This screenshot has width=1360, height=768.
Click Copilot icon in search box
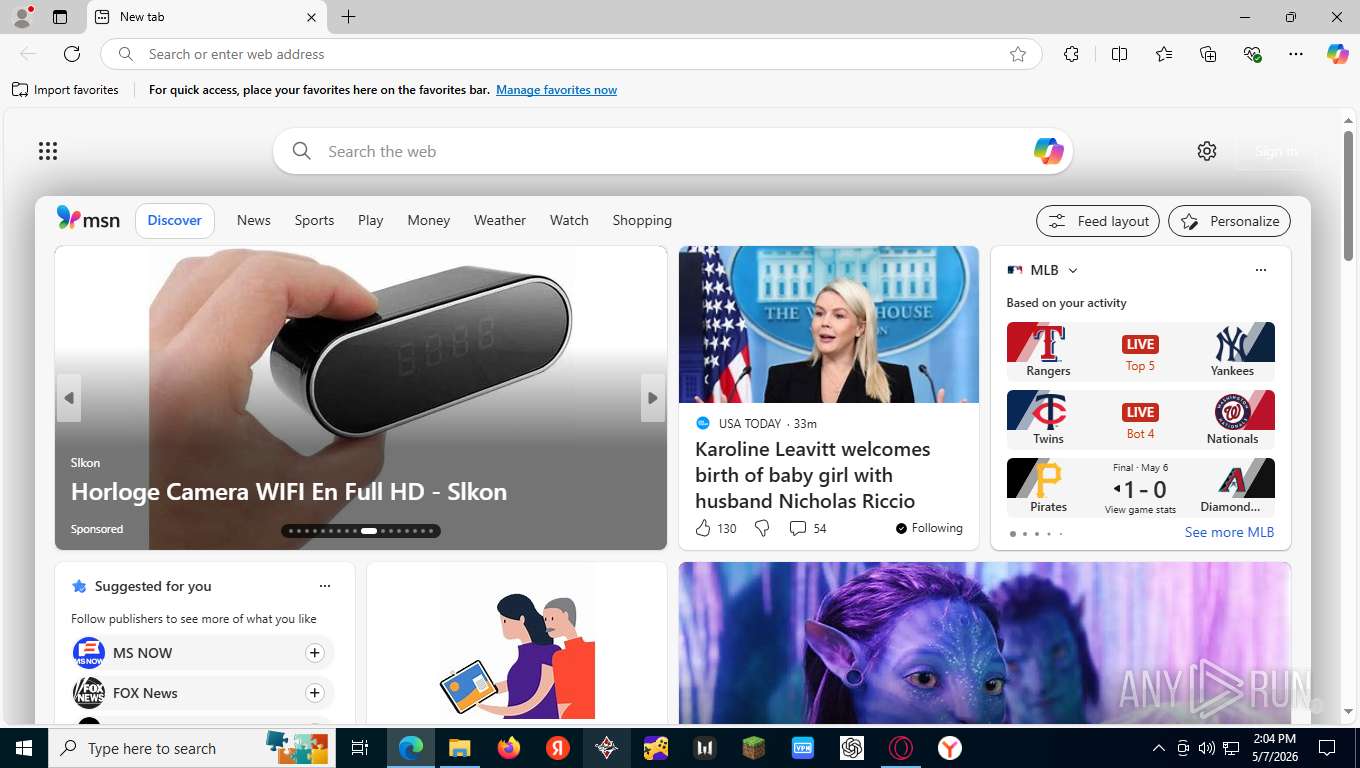coord(1048,151)
